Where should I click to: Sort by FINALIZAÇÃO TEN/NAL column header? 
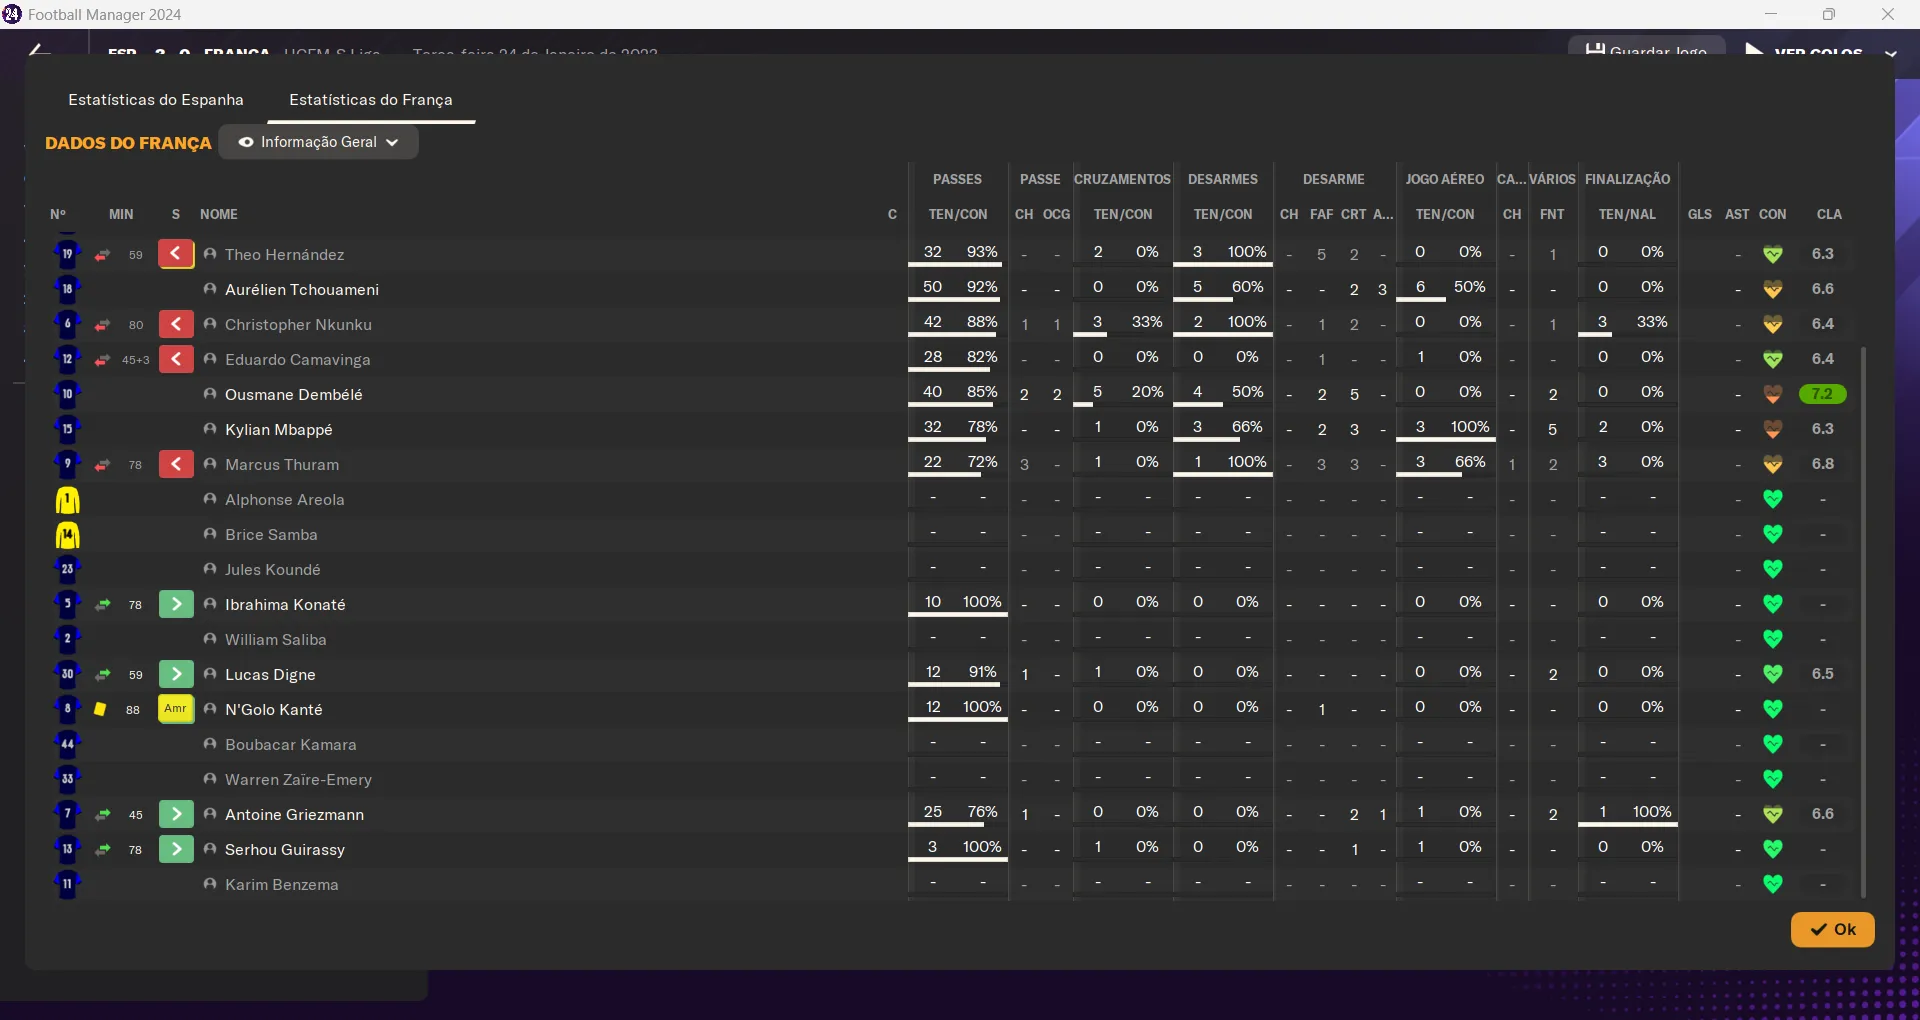(x=1627, y=214)
